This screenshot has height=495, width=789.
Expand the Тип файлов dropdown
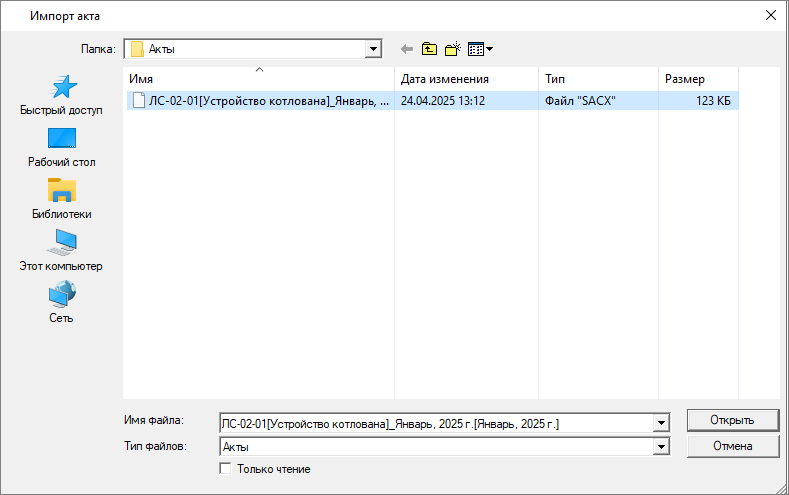660,447
